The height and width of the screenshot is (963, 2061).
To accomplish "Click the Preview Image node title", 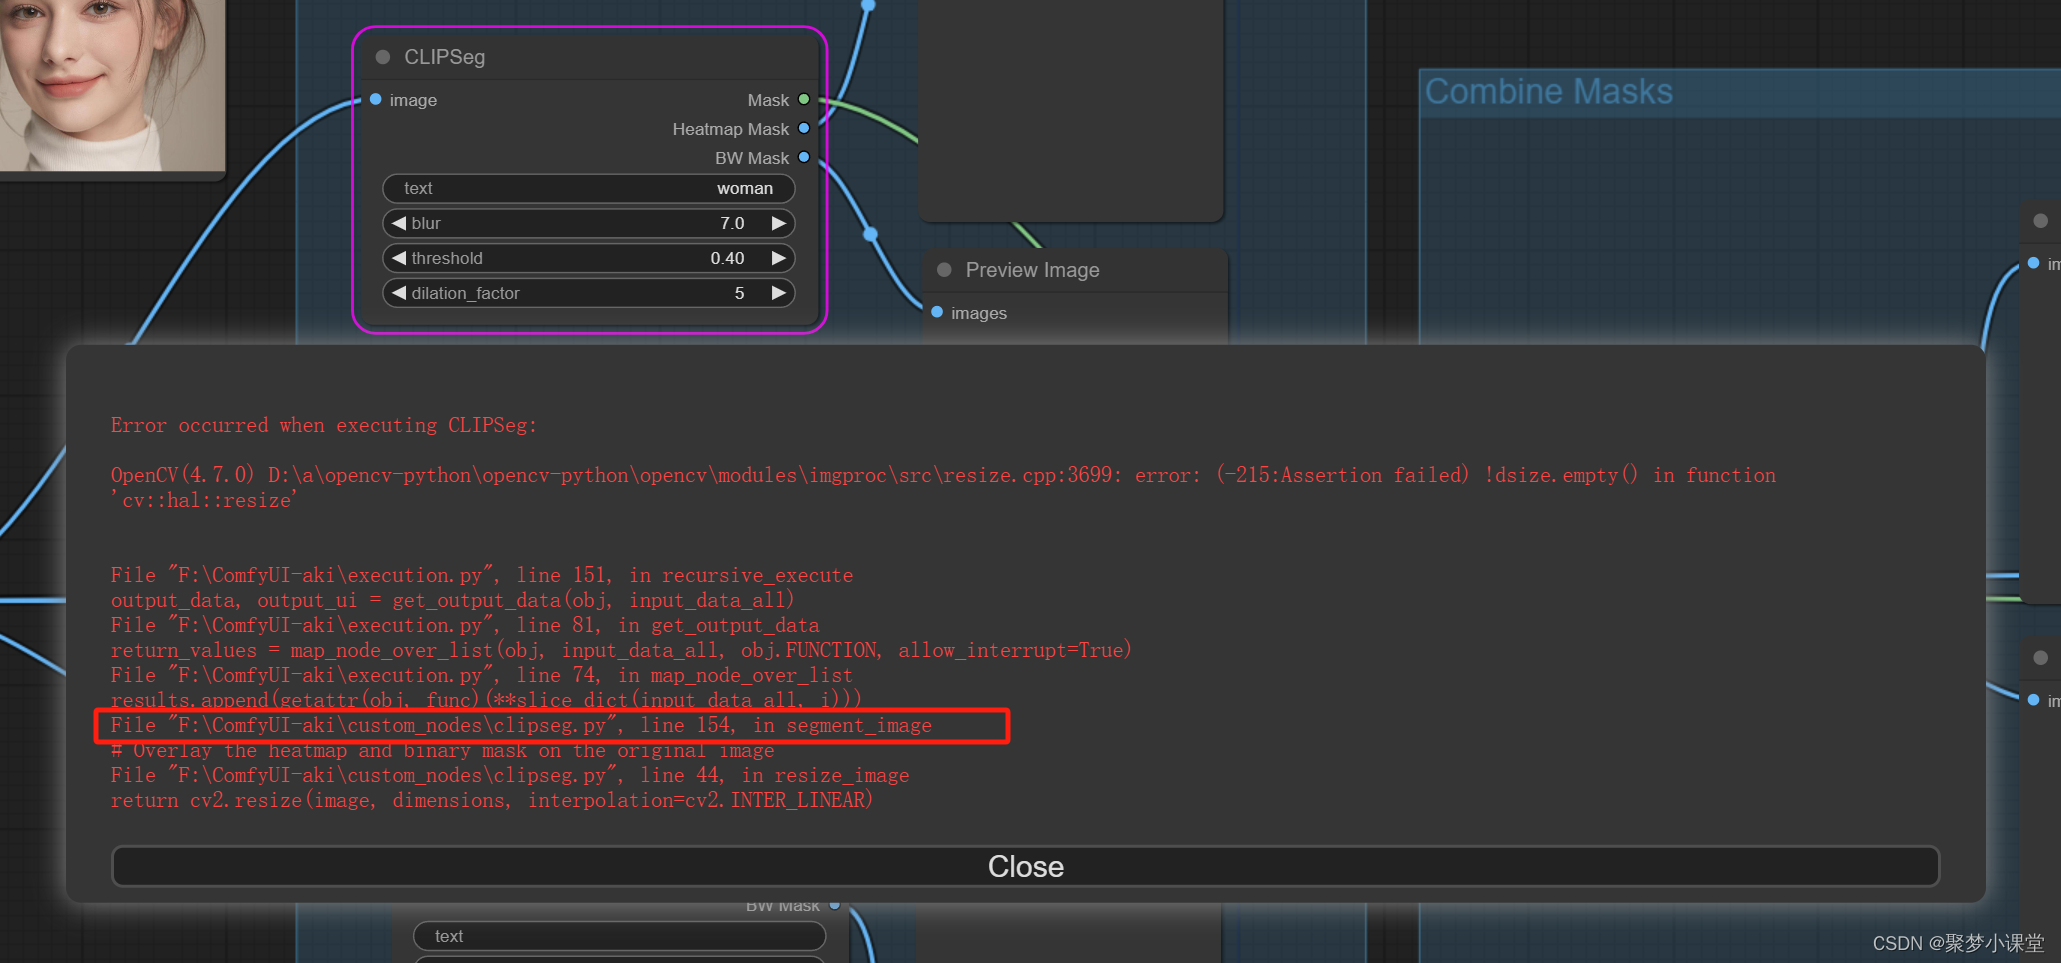I will pyautogui.click(x=1032, y=270).
